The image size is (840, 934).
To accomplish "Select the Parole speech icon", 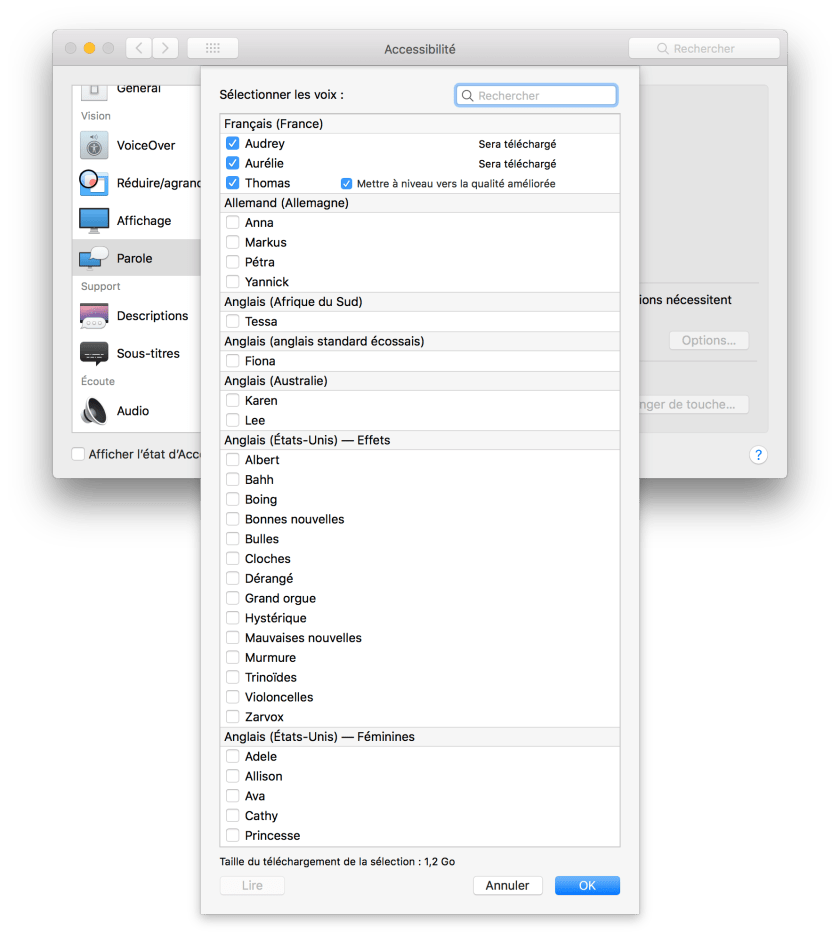I will click(x=94, y=258).
